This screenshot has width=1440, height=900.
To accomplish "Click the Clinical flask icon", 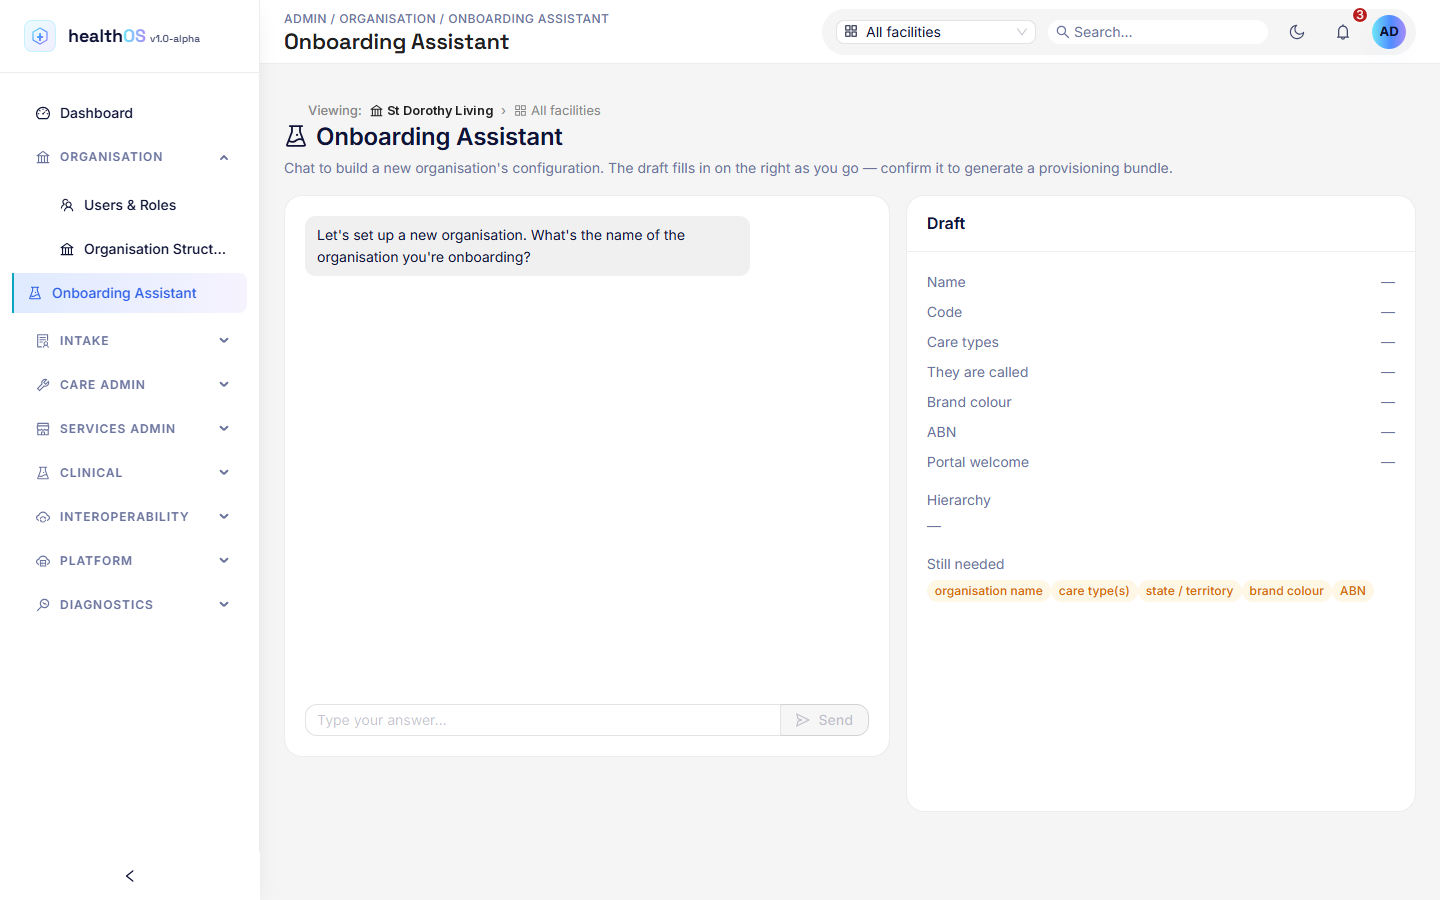I will 43,473.
